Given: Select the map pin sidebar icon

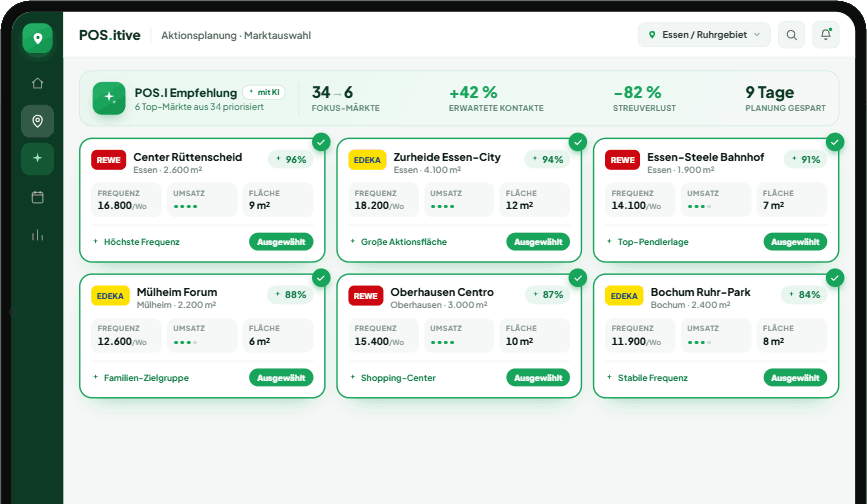Looking at the screenshot, I should (38, 121).
